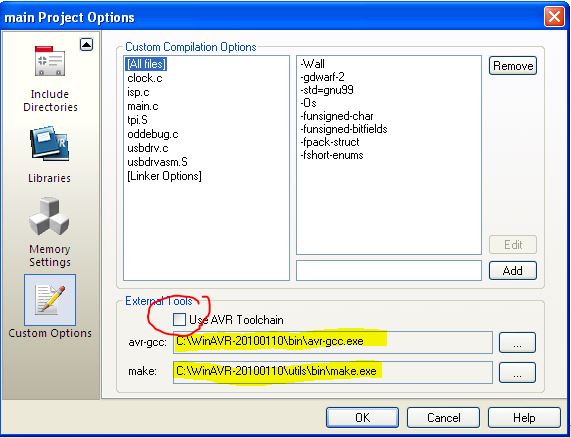Select usbdrvasm.S in the file list
Image resolution: width=571 pixels, height=438 pixels.
coord(157,162)
